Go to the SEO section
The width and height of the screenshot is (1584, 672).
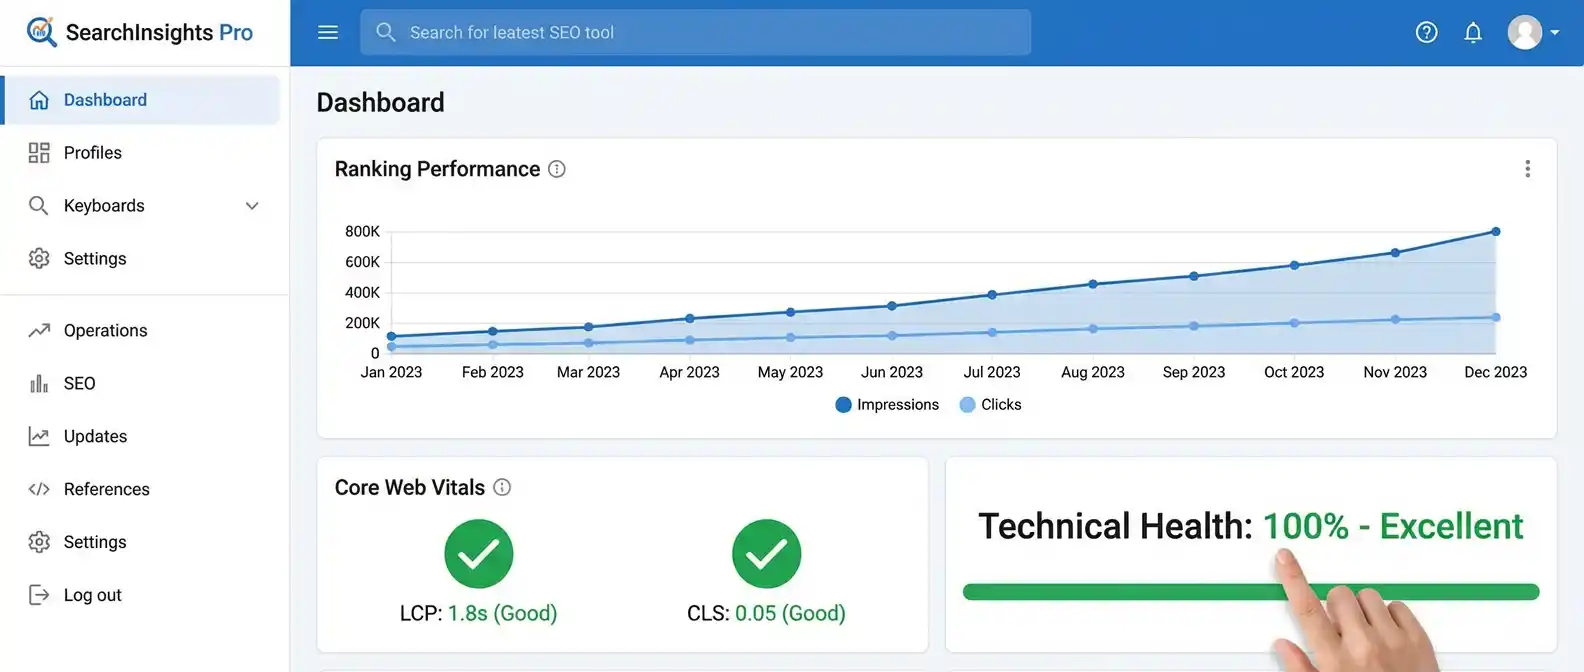tap(79, 384)
